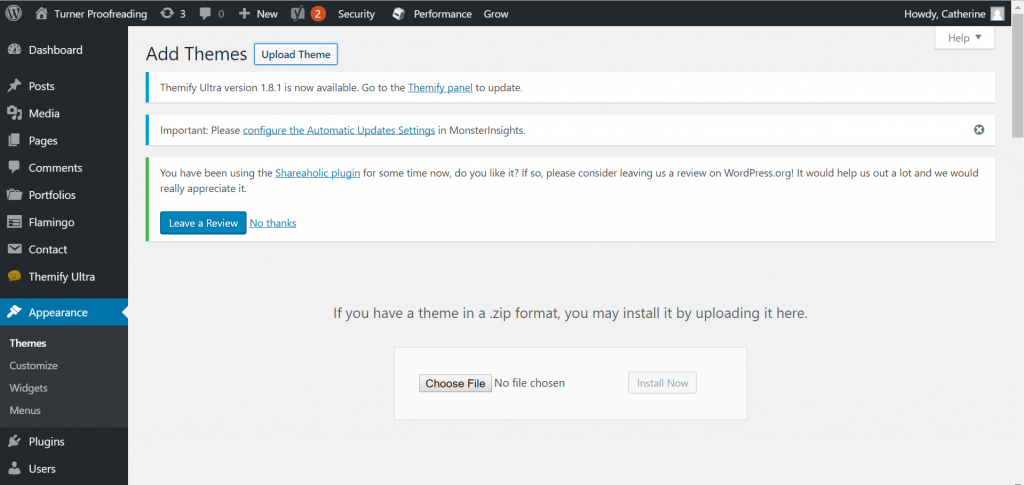This screenshot has height=485, width=1024.
Task: Open the Themify Ultra menu label
Action: point(61,277)
